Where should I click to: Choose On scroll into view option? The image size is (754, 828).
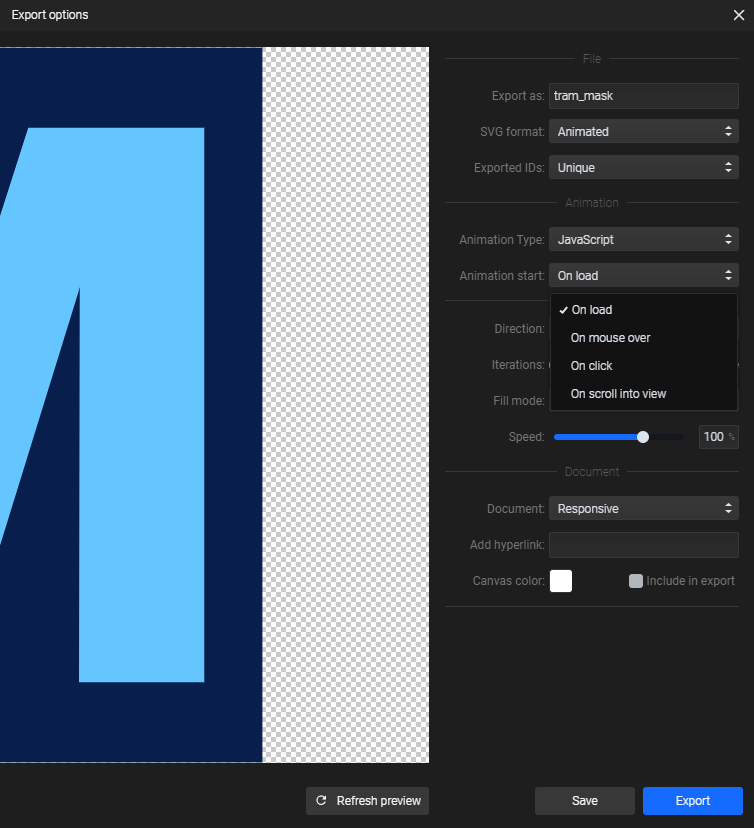coord(618,394)
